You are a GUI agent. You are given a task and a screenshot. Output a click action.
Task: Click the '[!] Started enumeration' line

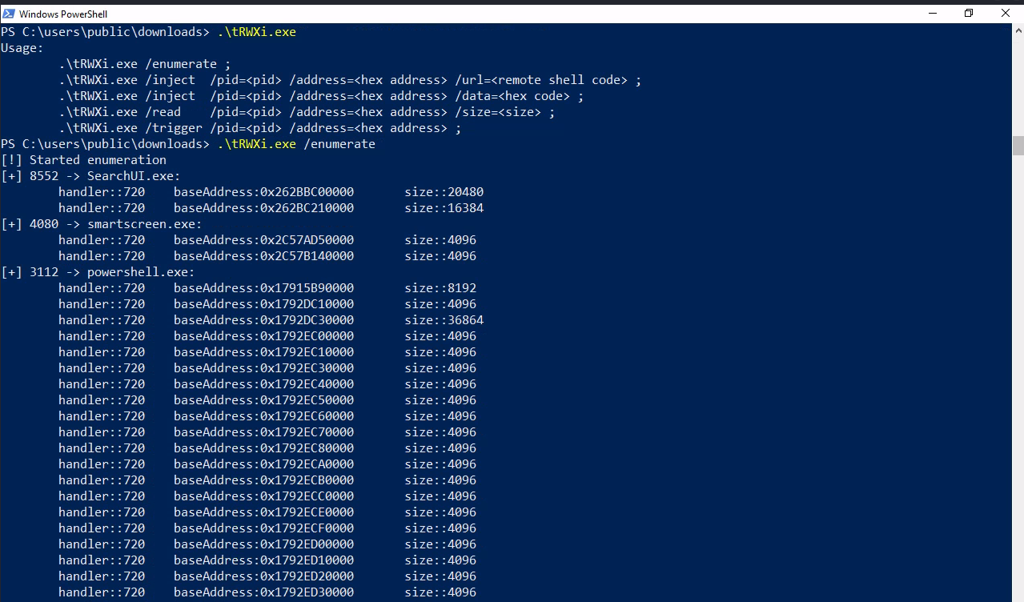click(84, 160)
